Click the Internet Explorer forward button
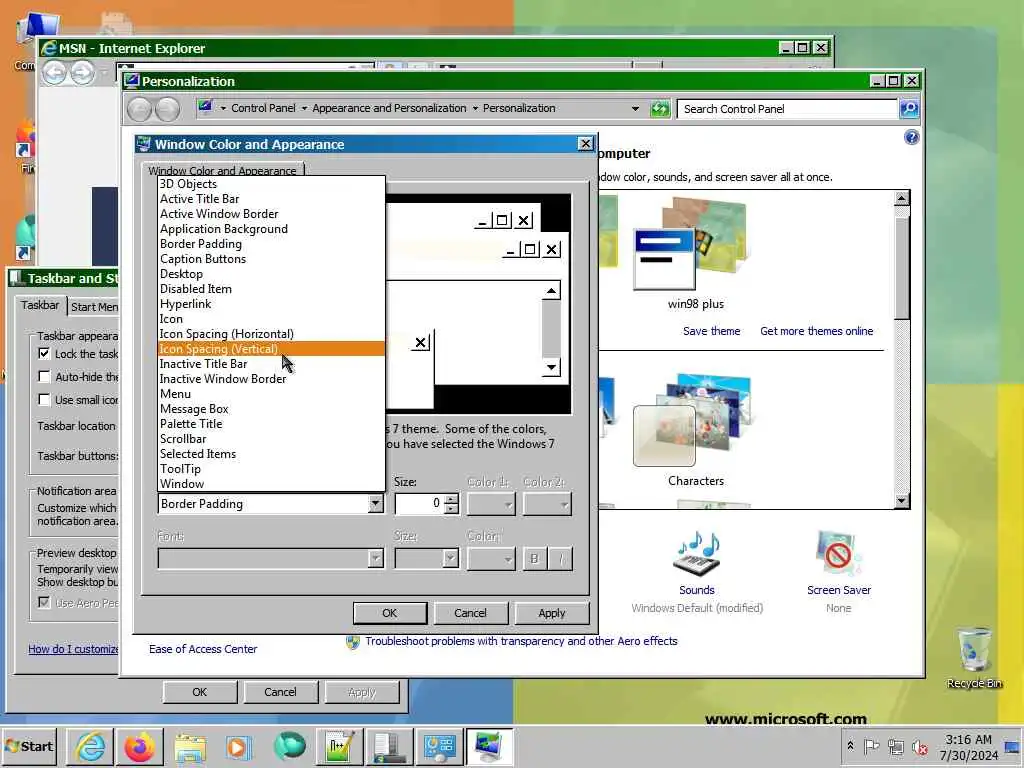 (x=83, y=72)
